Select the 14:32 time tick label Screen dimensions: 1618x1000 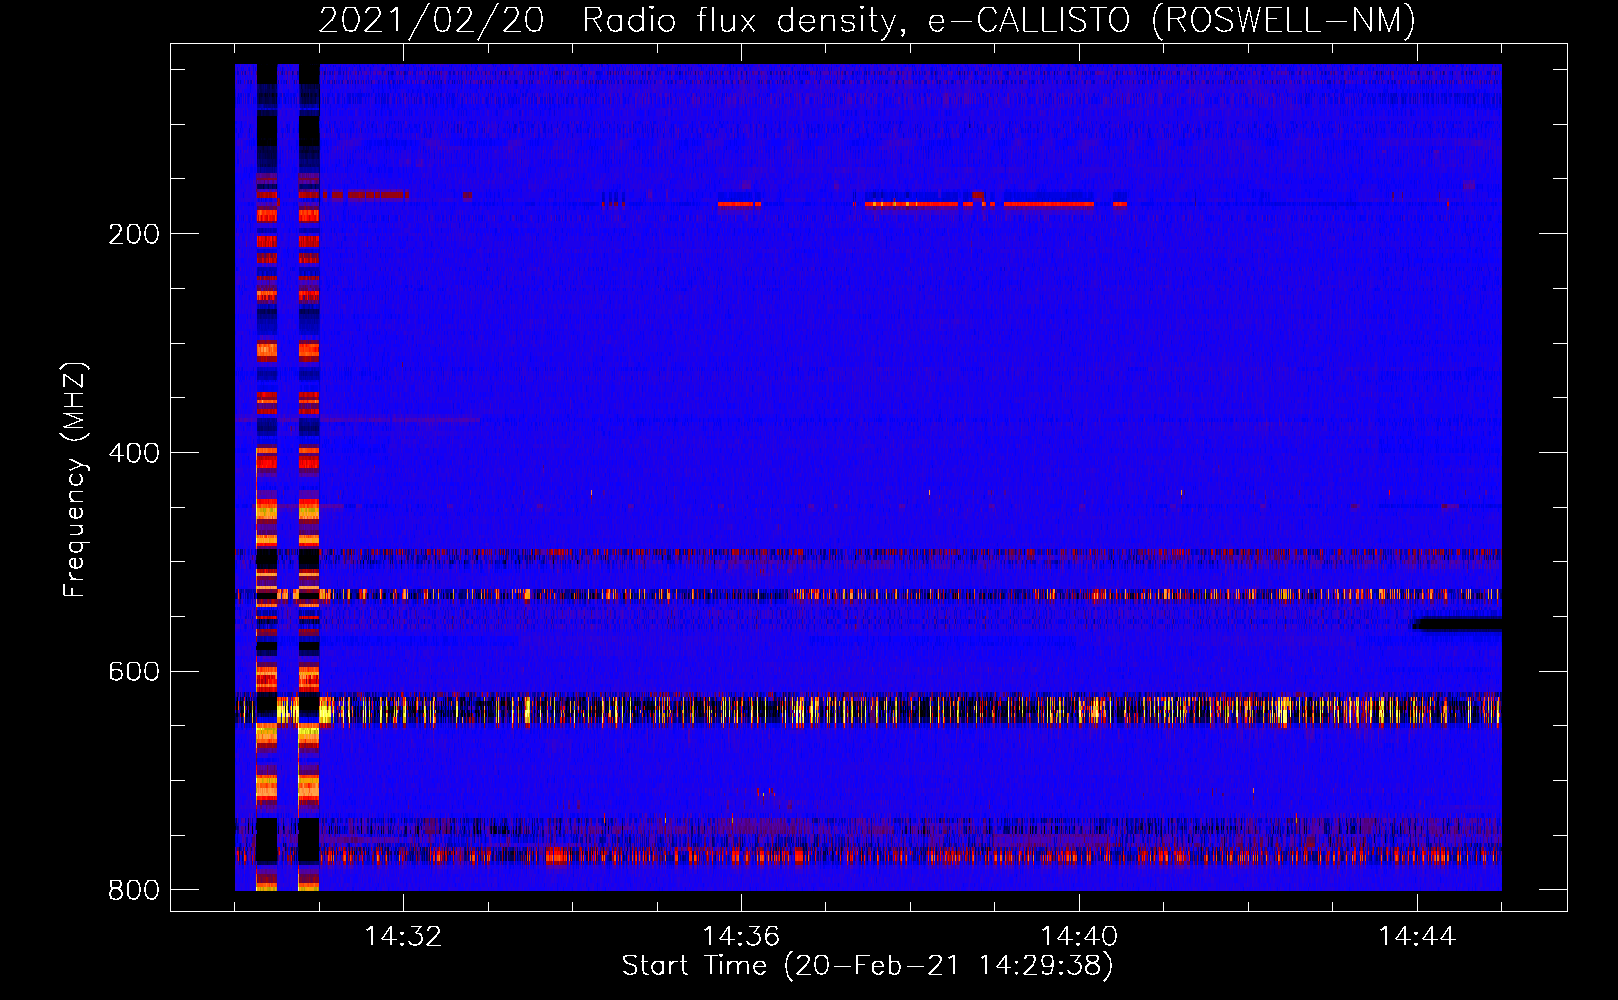coord(403,936)
